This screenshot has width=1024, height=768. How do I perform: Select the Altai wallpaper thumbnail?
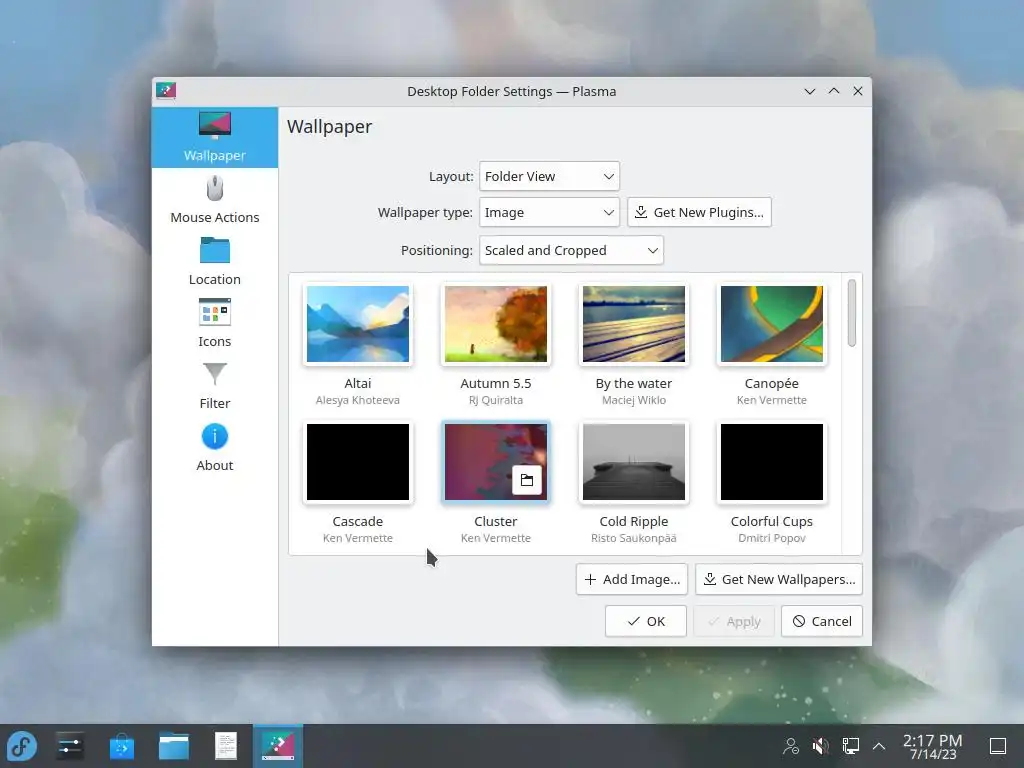click(x=358, y=324)
